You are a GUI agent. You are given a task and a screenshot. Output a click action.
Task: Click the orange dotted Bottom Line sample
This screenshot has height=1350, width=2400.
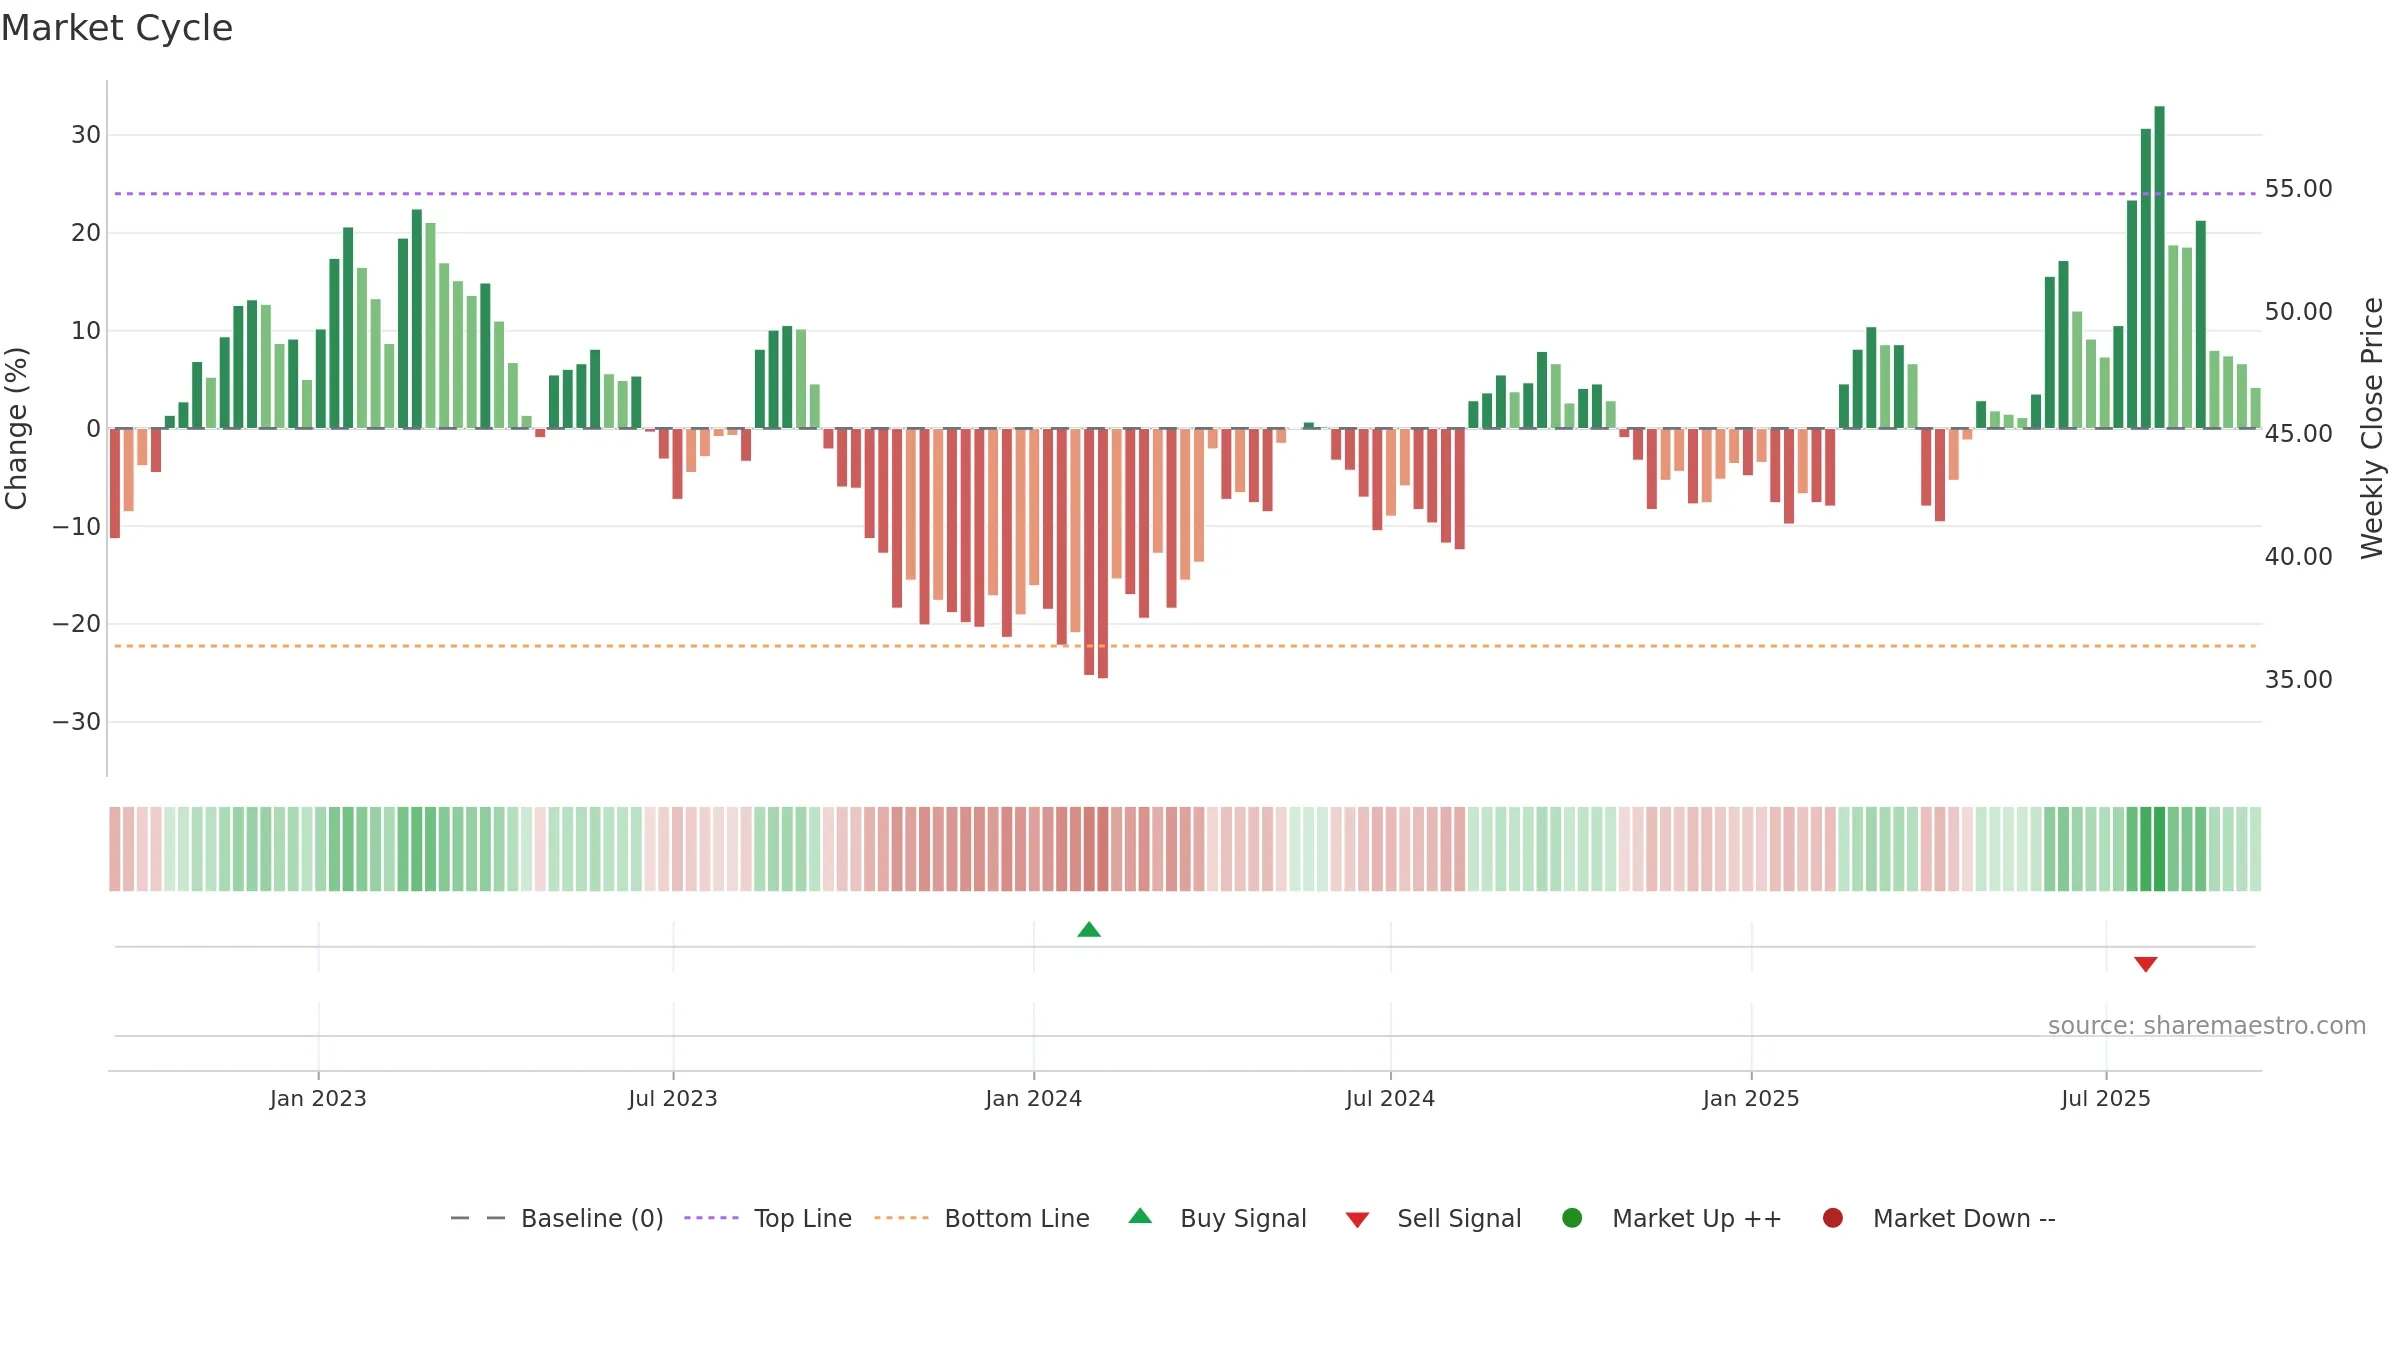901,1218
